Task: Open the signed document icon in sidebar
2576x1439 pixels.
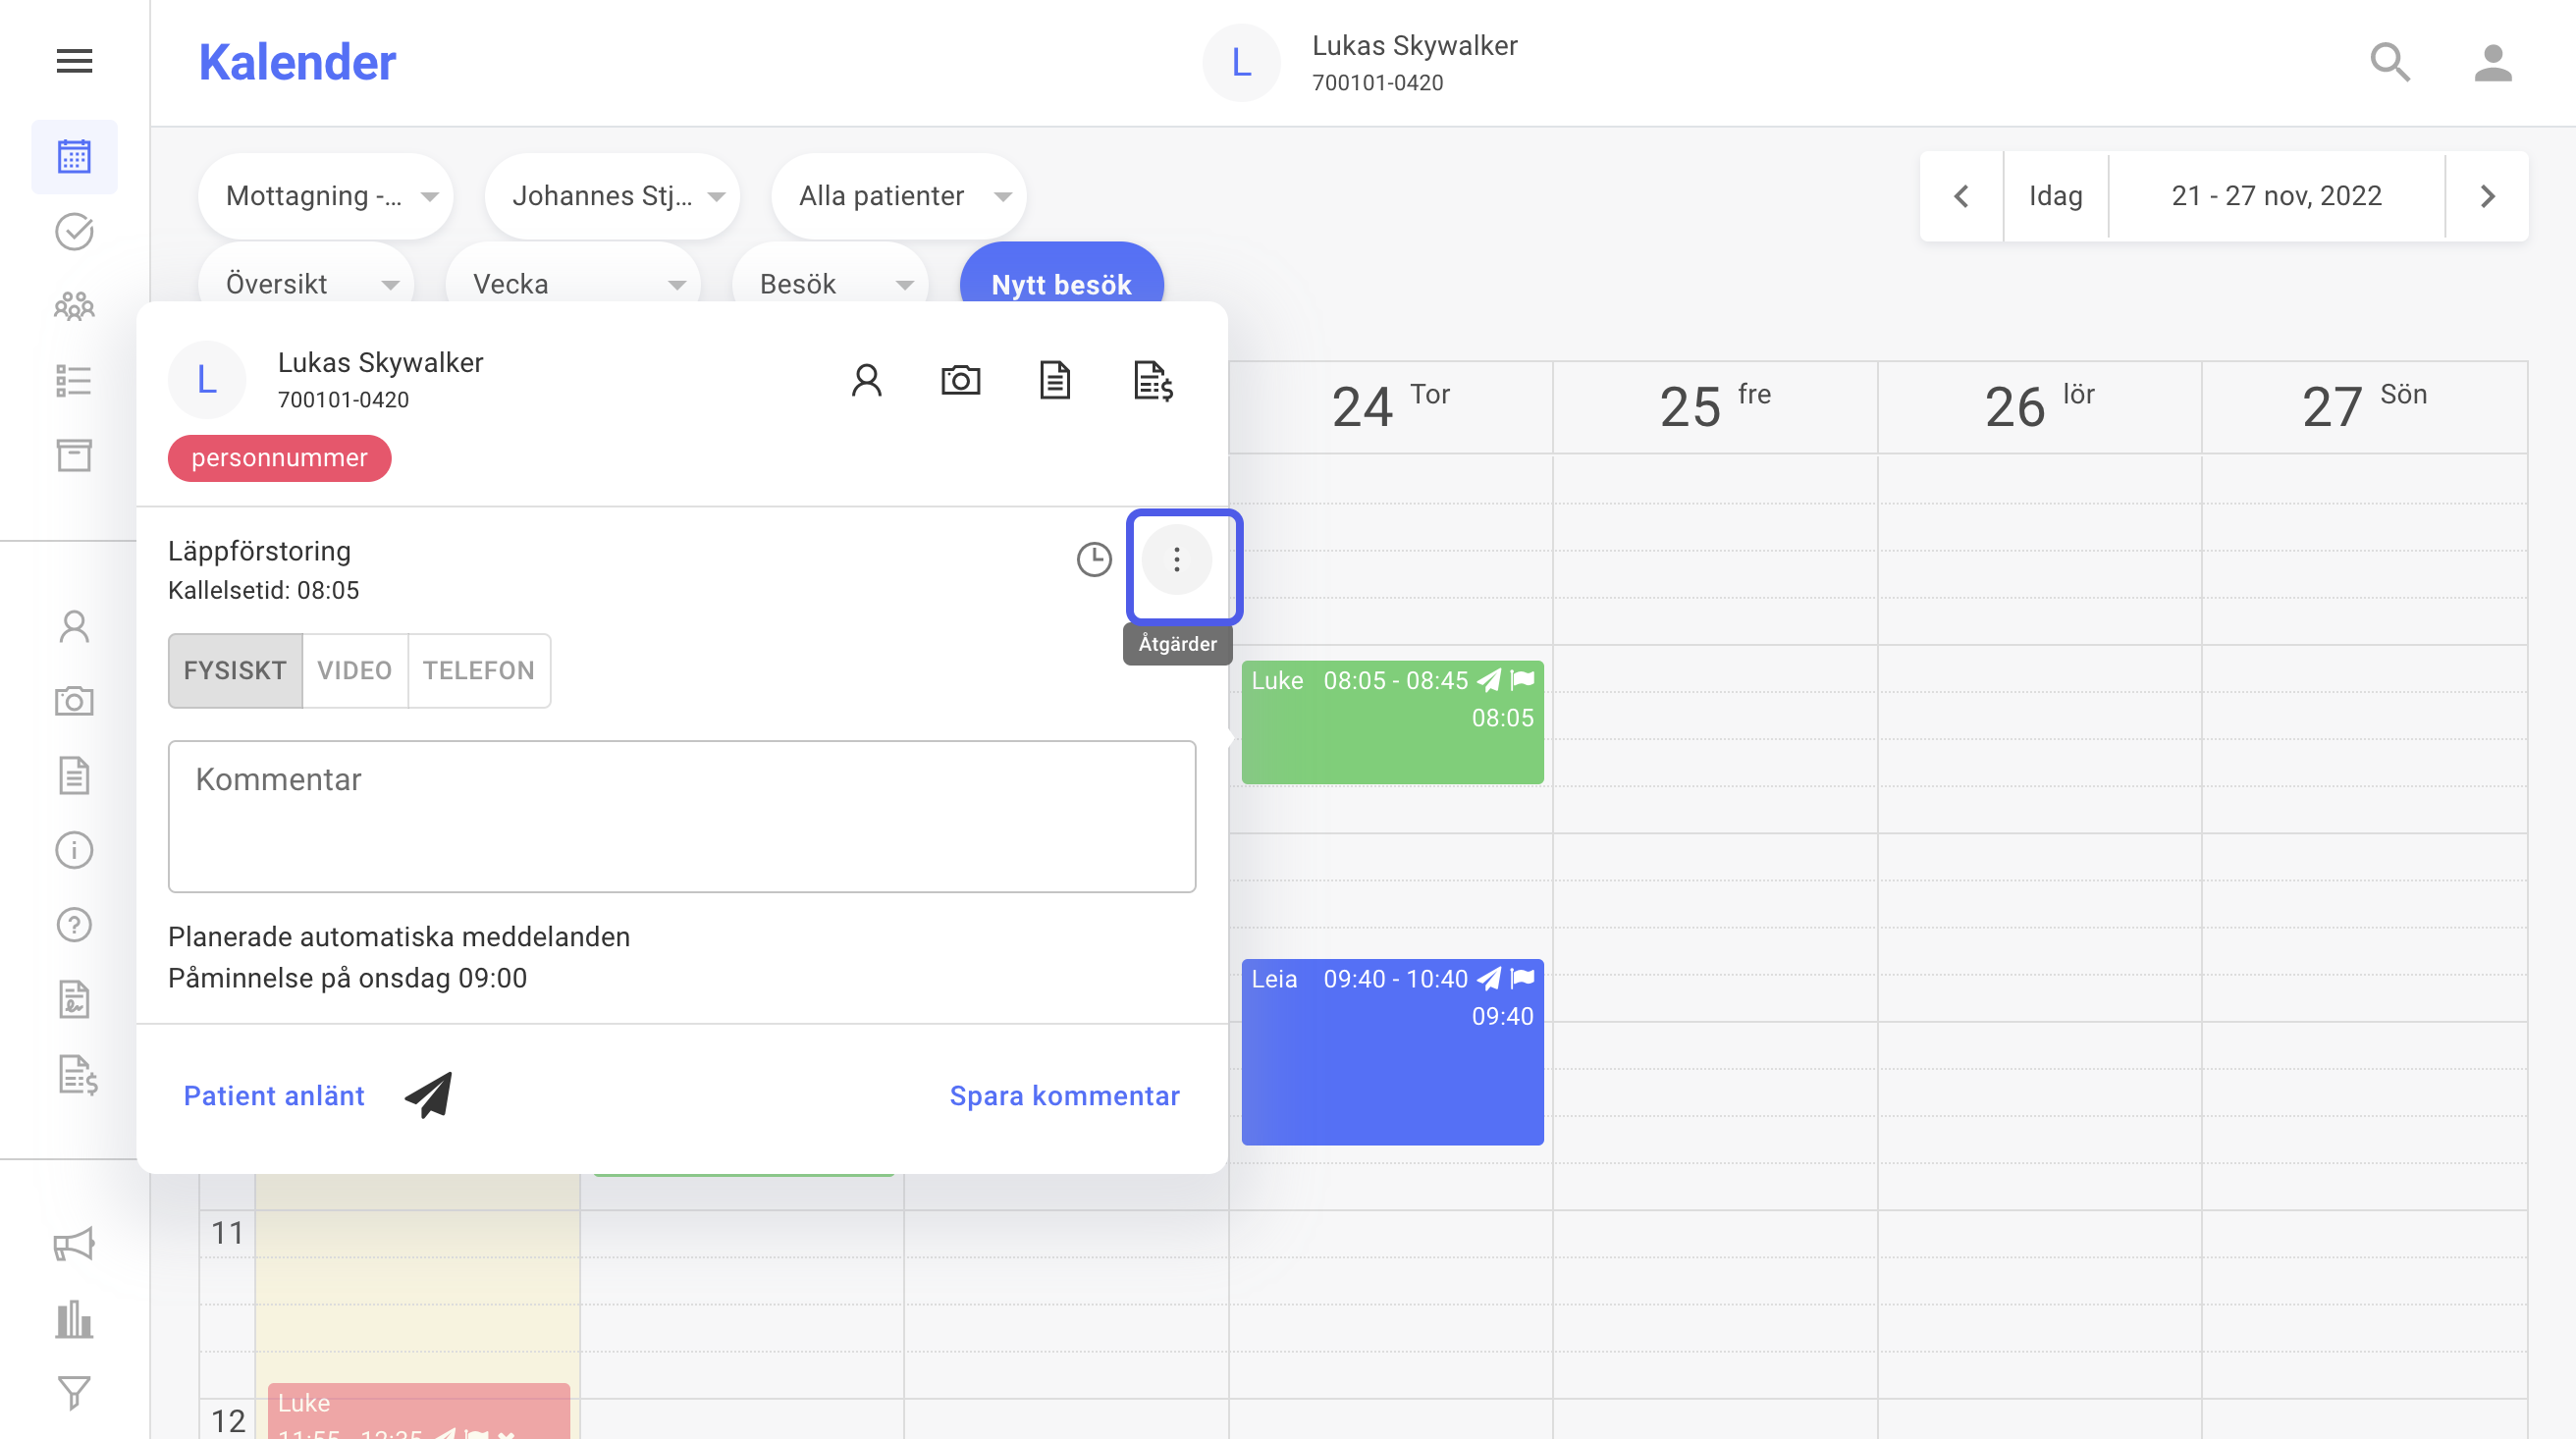Action: tap(74, 999)
